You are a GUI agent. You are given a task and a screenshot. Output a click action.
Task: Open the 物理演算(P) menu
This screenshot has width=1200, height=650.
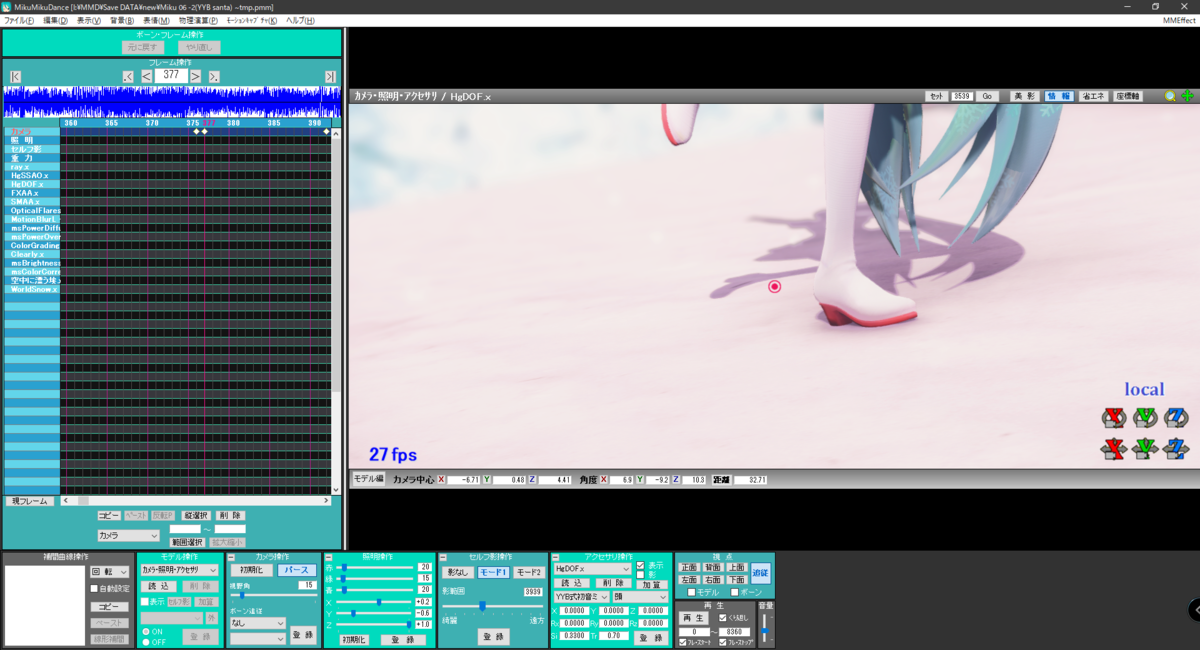pyautogui.click(x=199, y=20)
